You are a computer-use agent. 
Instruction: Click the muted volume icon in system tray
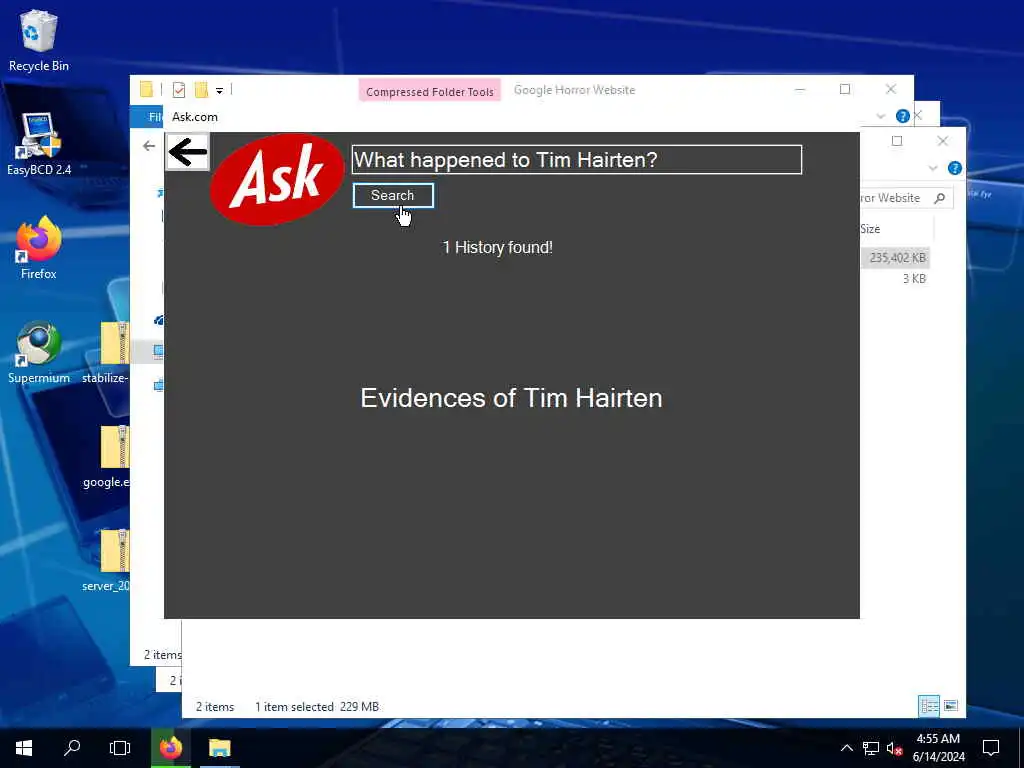pyautogui.click(x=894, y=748)
